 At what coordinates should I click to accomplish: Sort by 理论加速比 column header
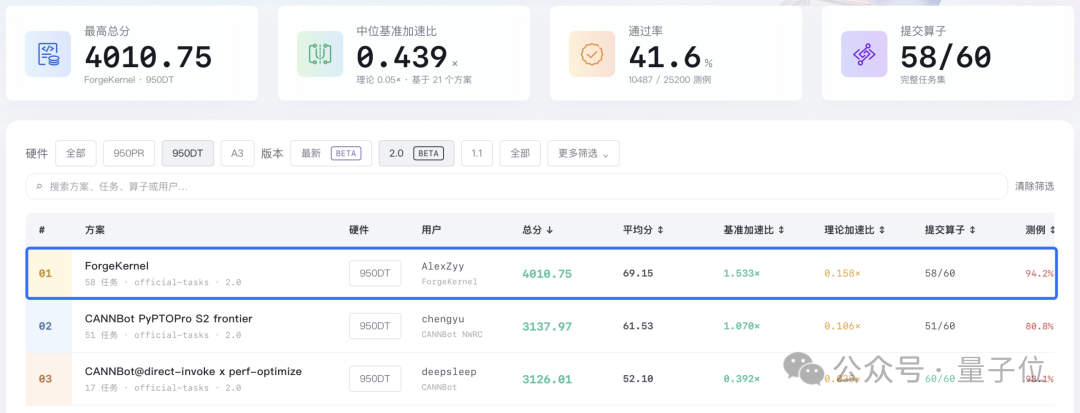tap(855, 230)
